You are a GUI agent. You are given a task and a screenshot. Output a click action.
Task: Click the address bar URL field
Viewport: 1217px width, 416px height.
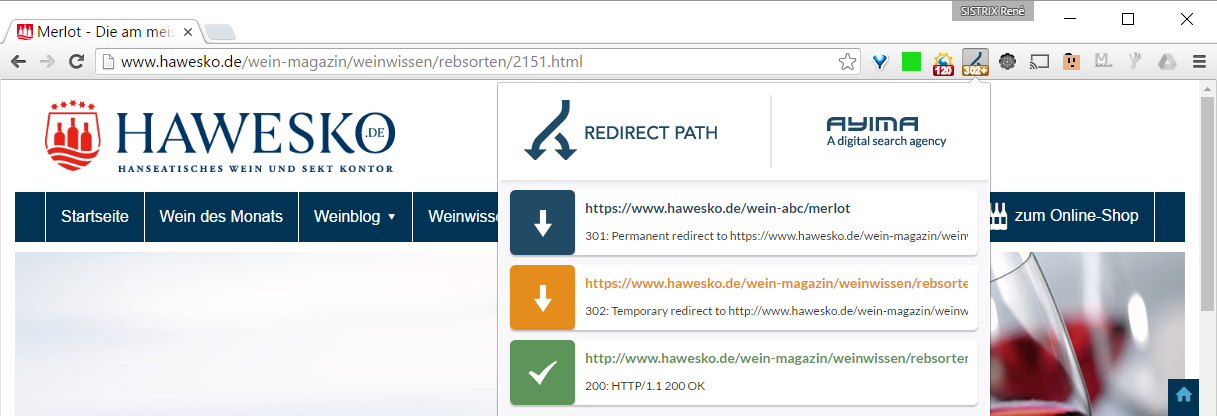(470, 62)
